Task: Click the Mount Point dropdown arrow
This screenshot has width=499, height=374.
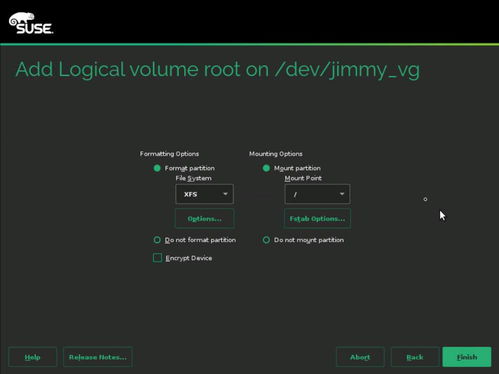Action: point(342,194)
